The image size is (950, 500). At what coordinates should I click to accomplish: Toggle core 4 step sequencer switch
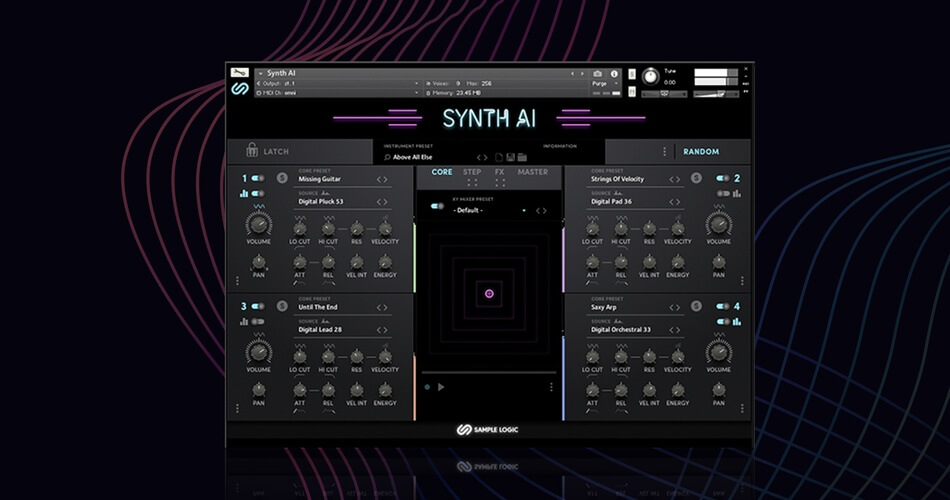coord(723,322)
